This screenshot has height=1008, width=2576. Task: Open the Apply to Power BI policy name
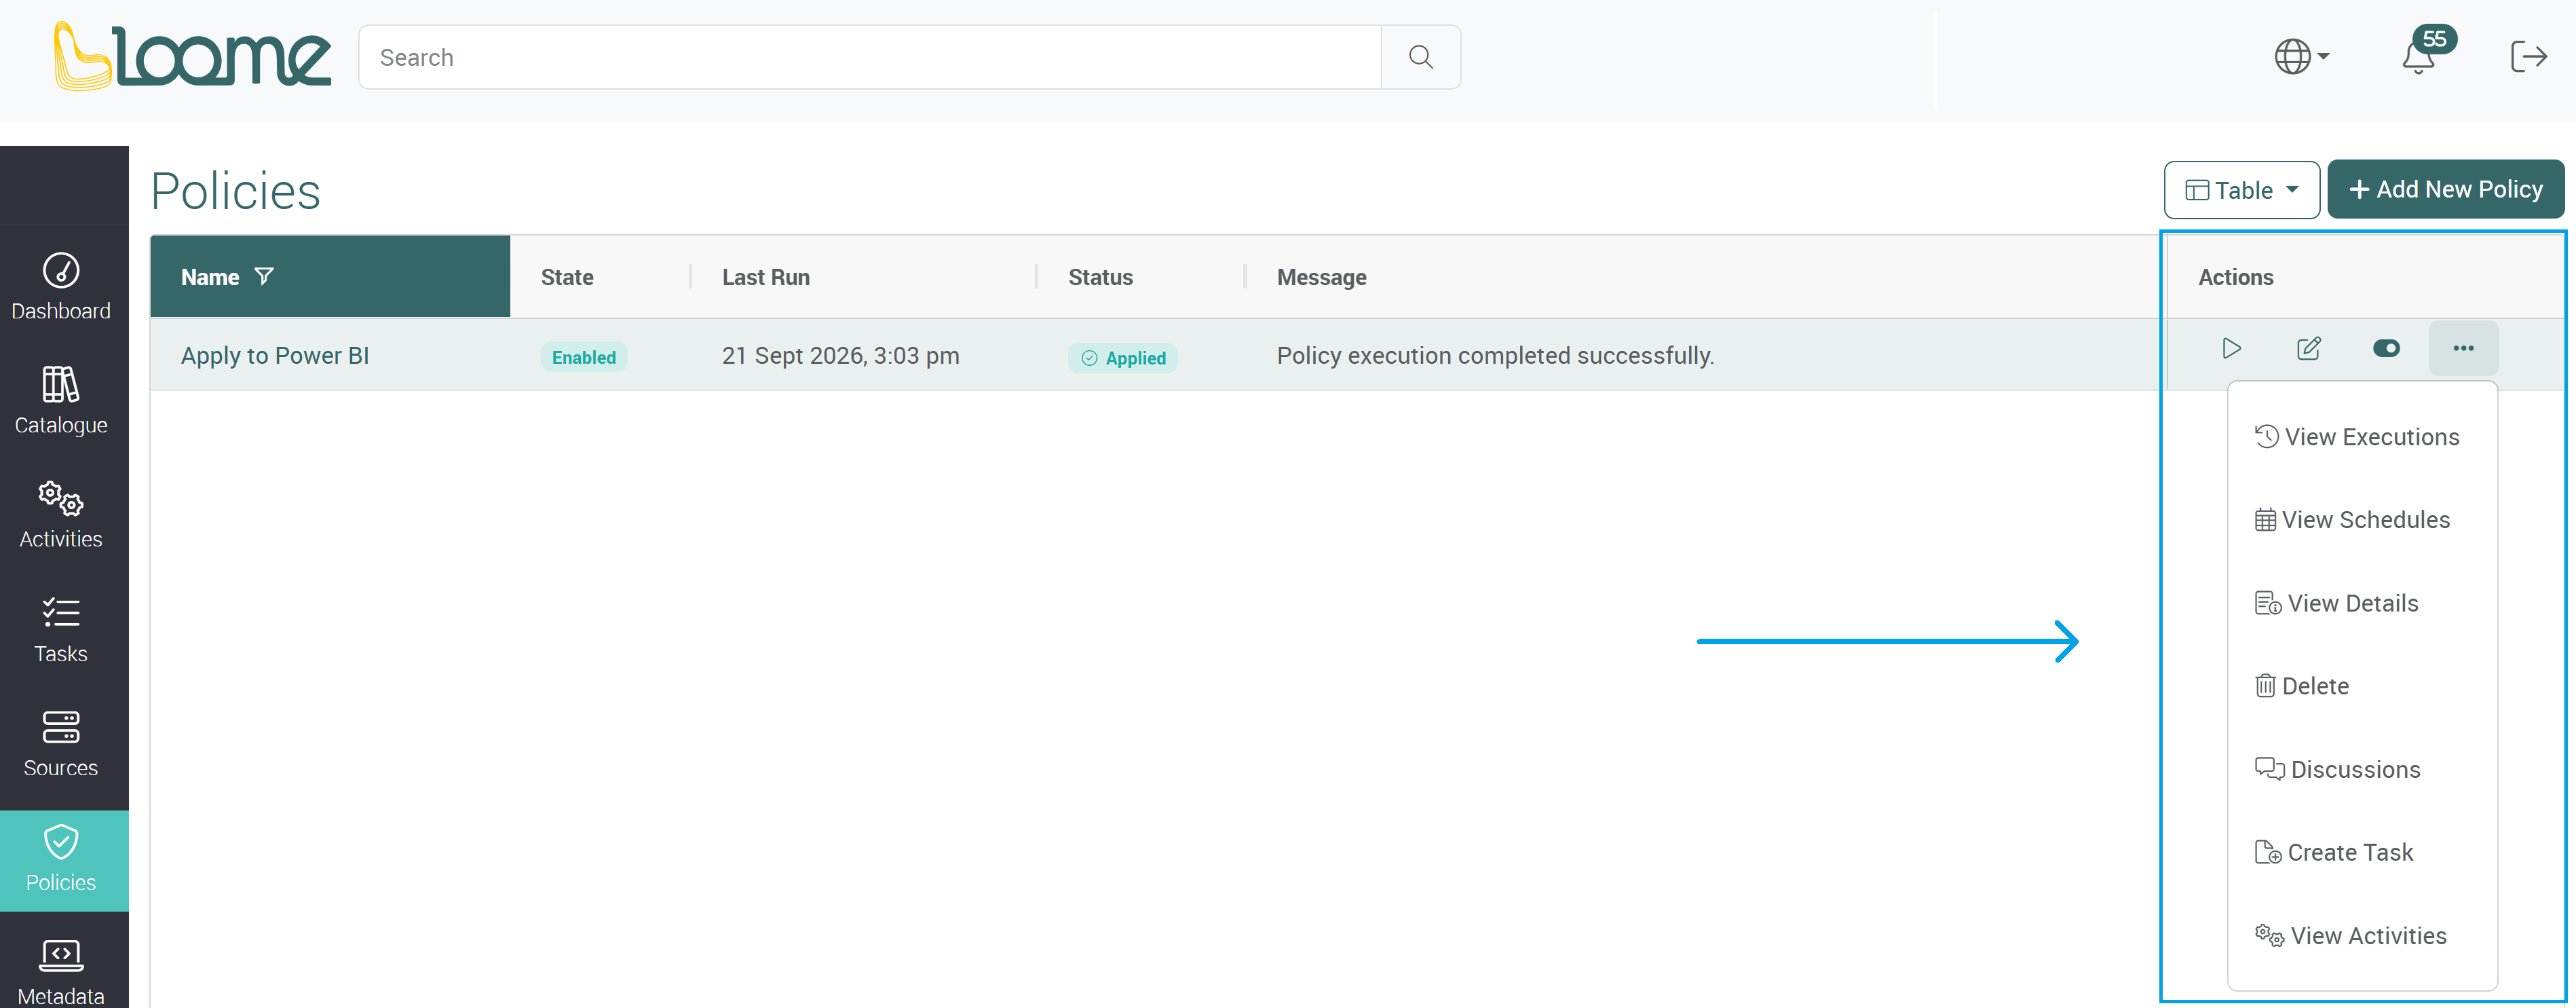click(275, 356)
